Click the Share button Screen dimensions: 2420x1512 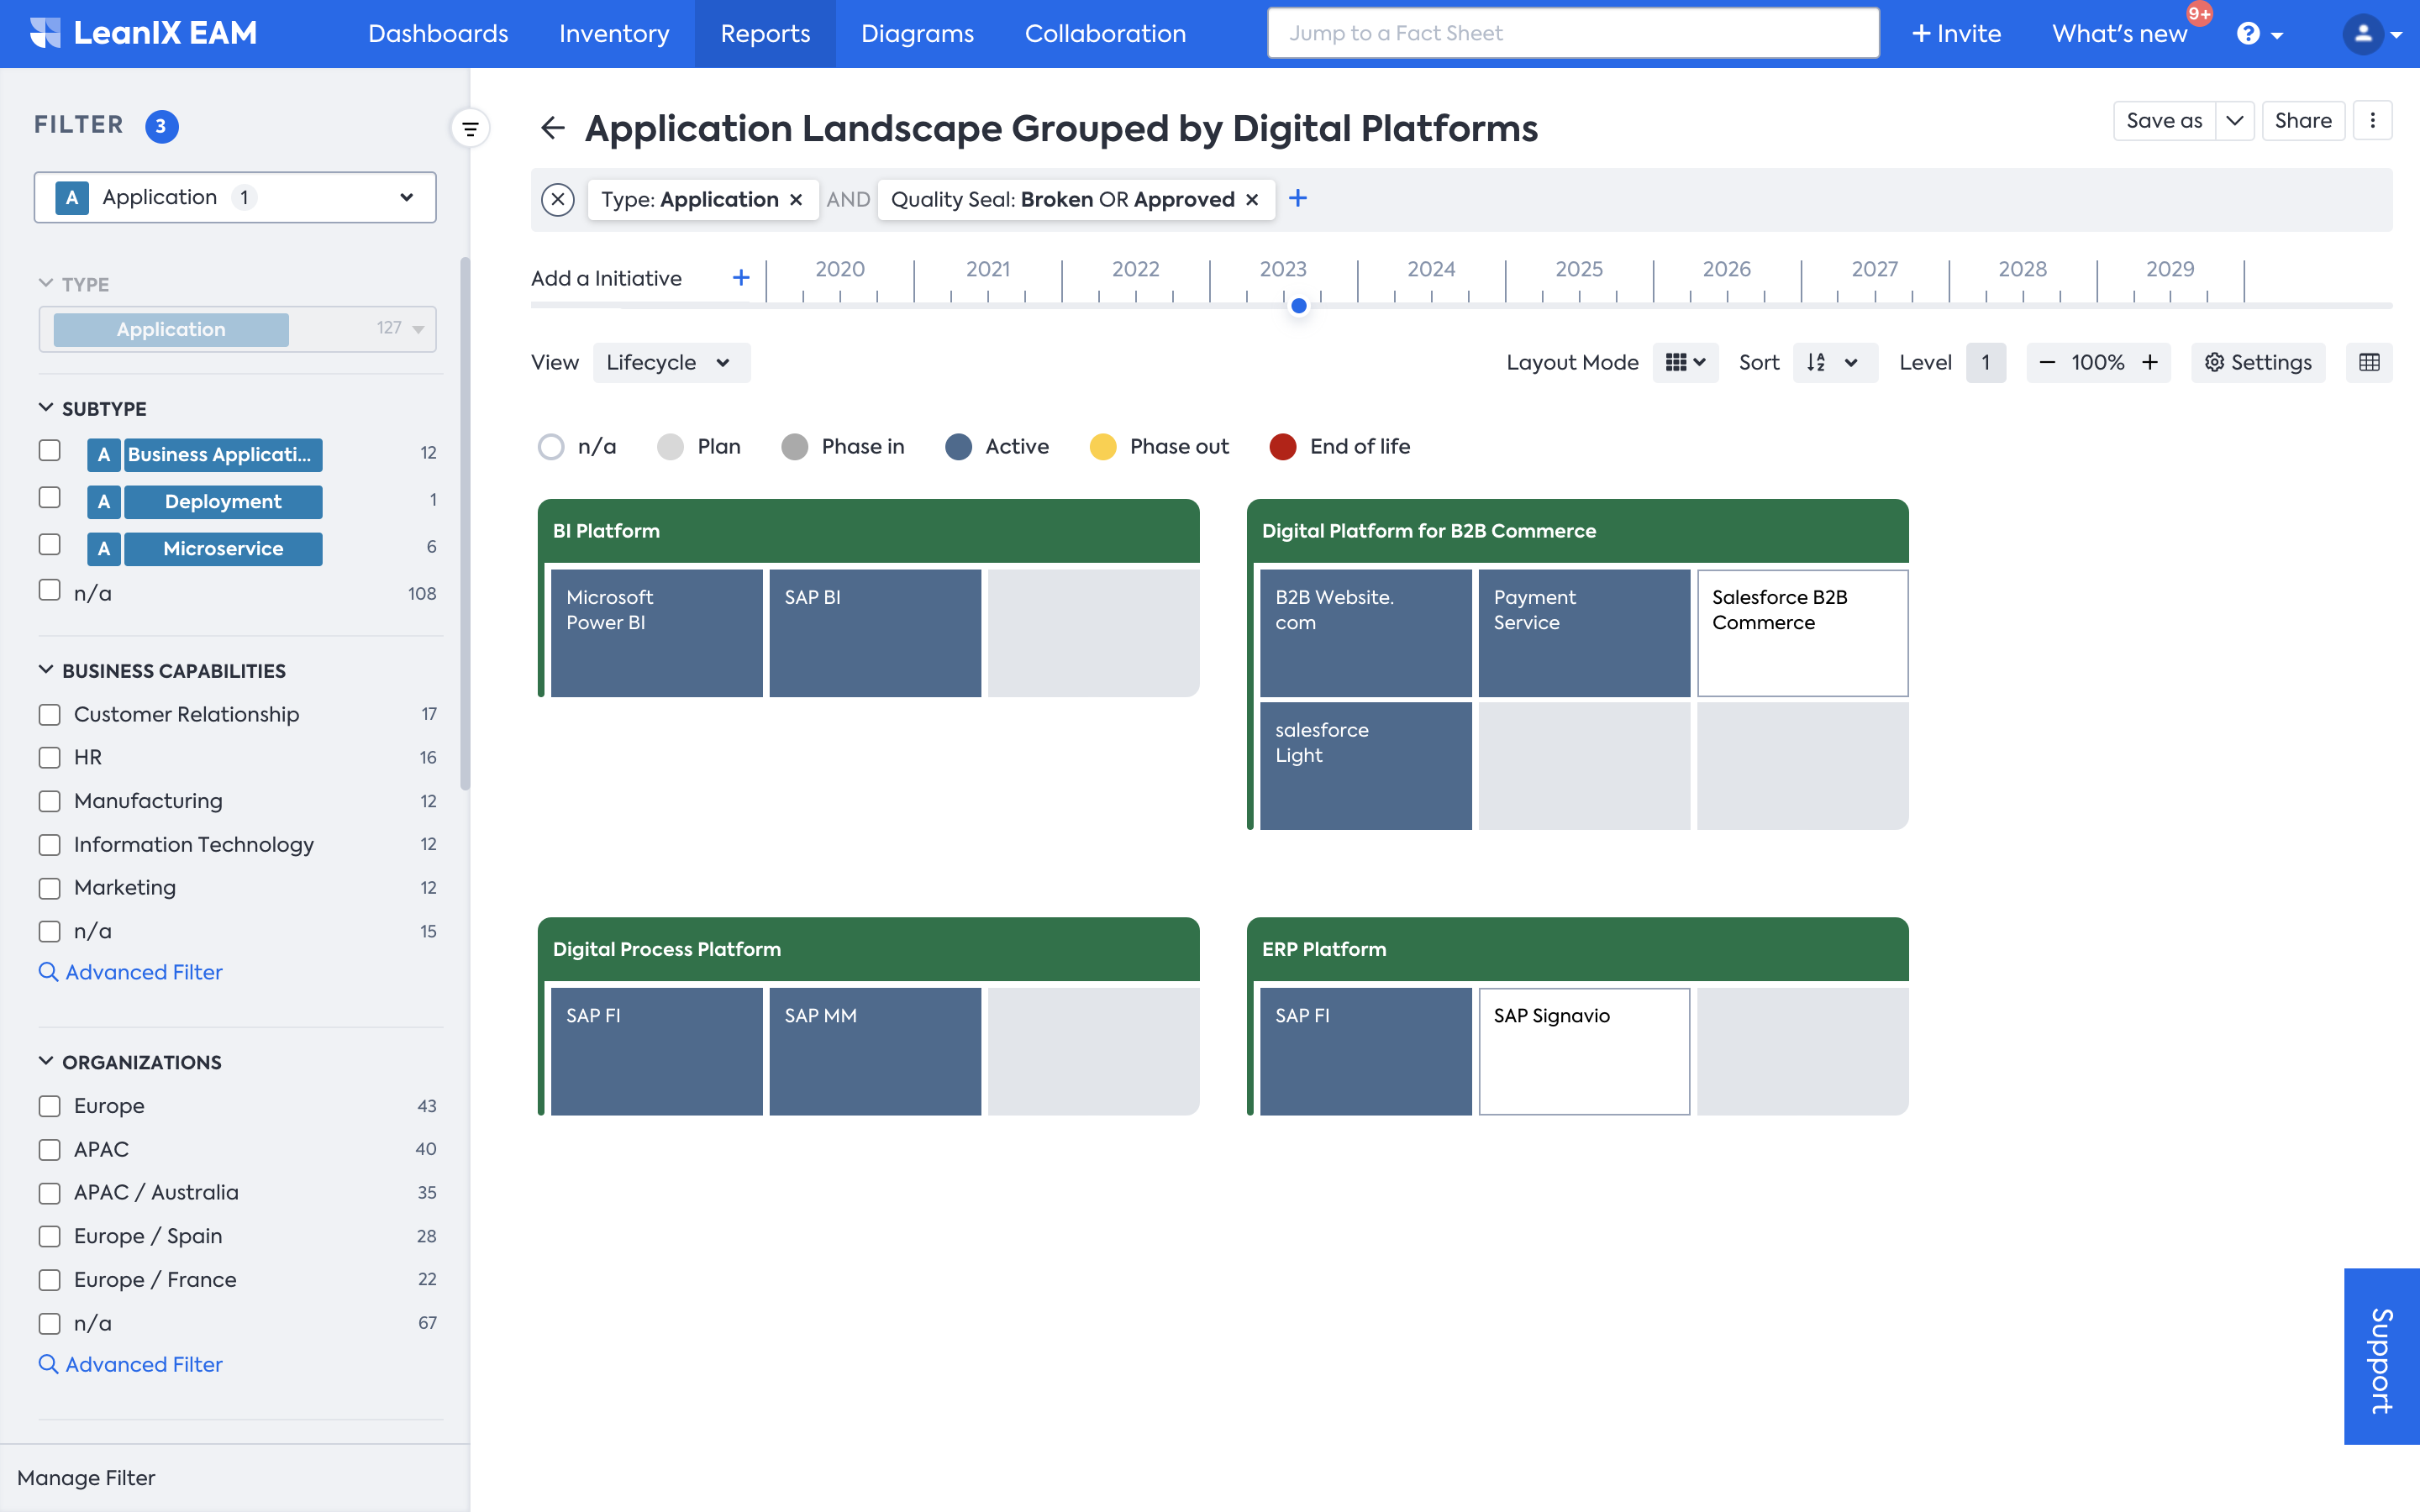[x=2302, y=121]
